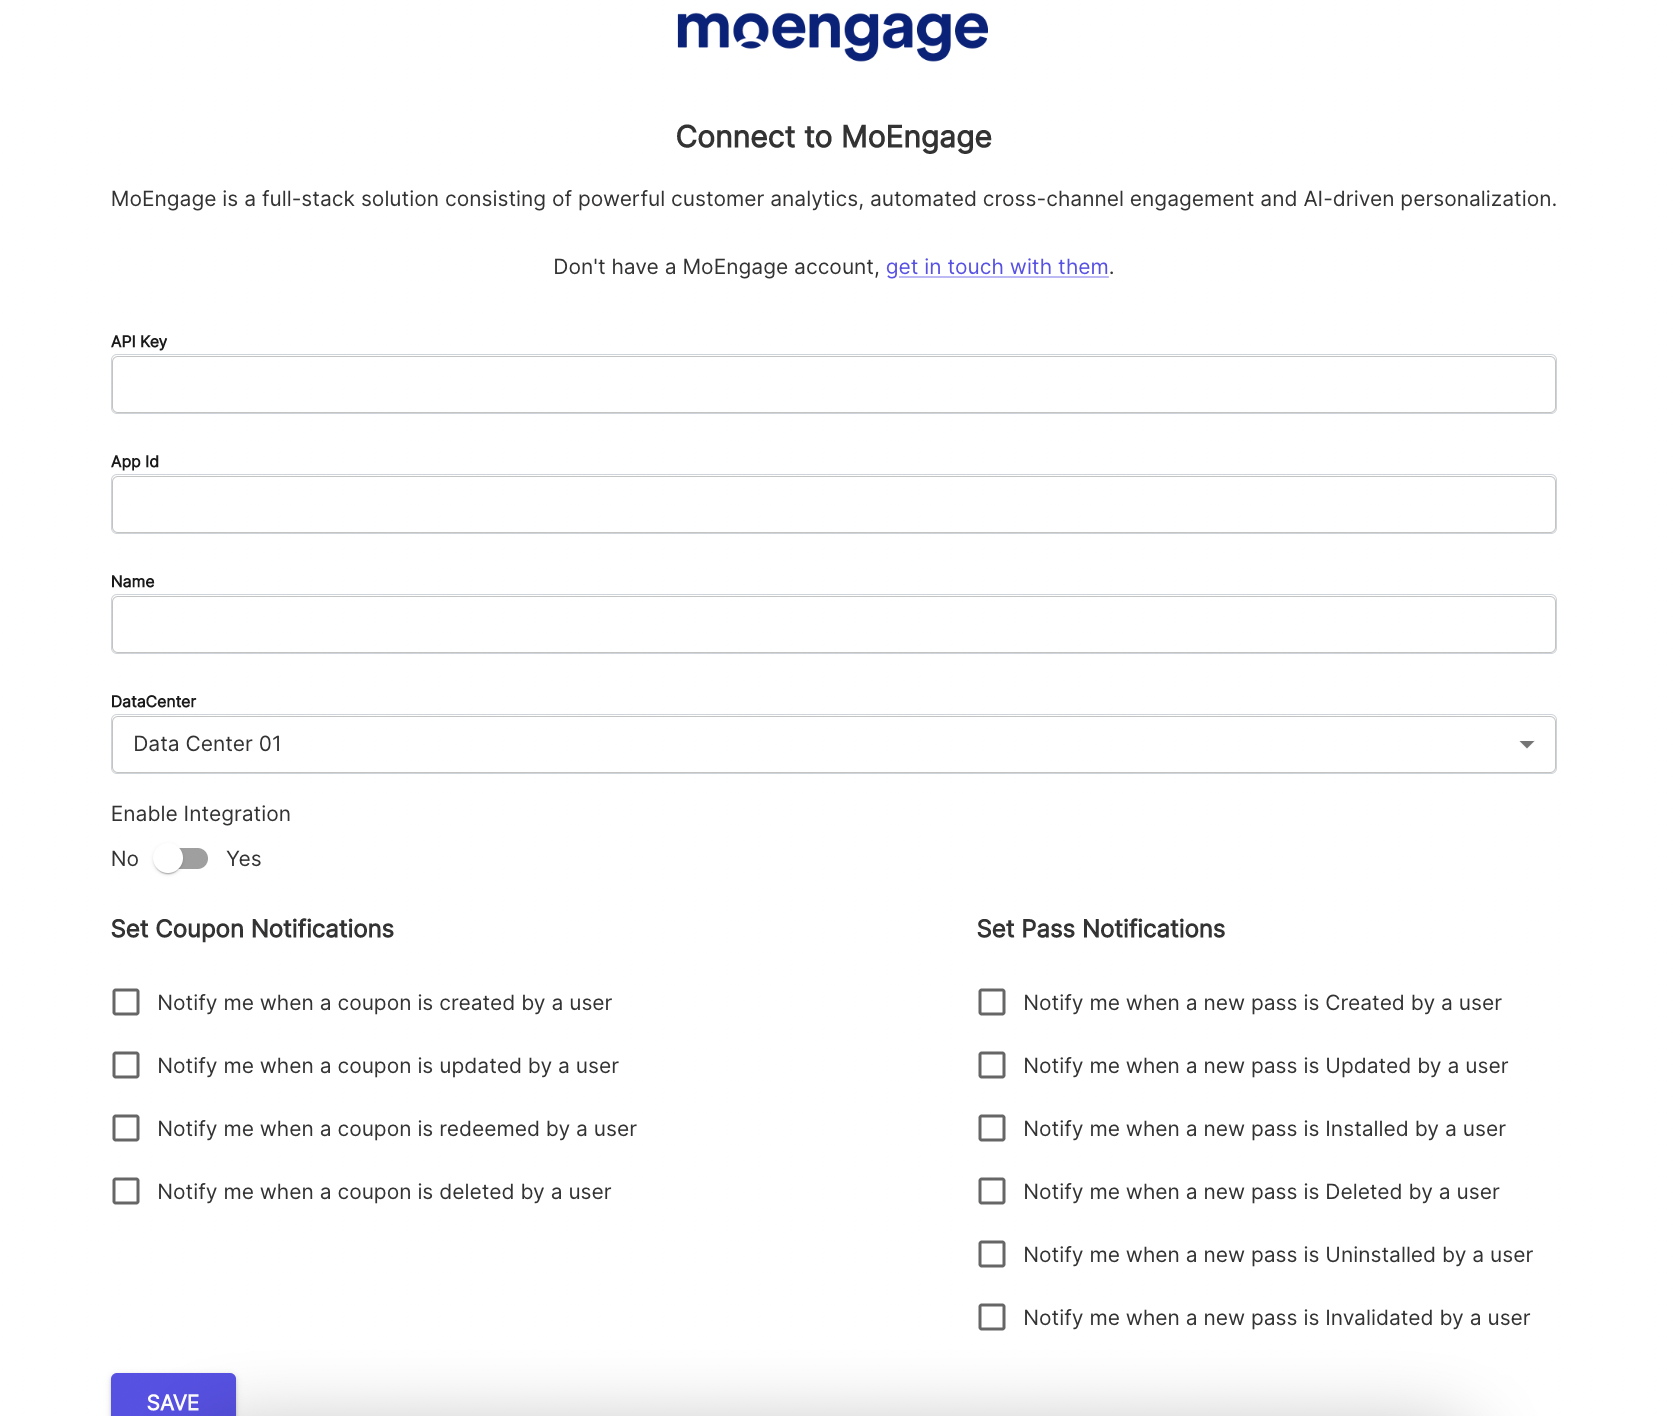Check coupon is created by a user
This screenshot has height=1416, width=1680.
pos(126,1002)
